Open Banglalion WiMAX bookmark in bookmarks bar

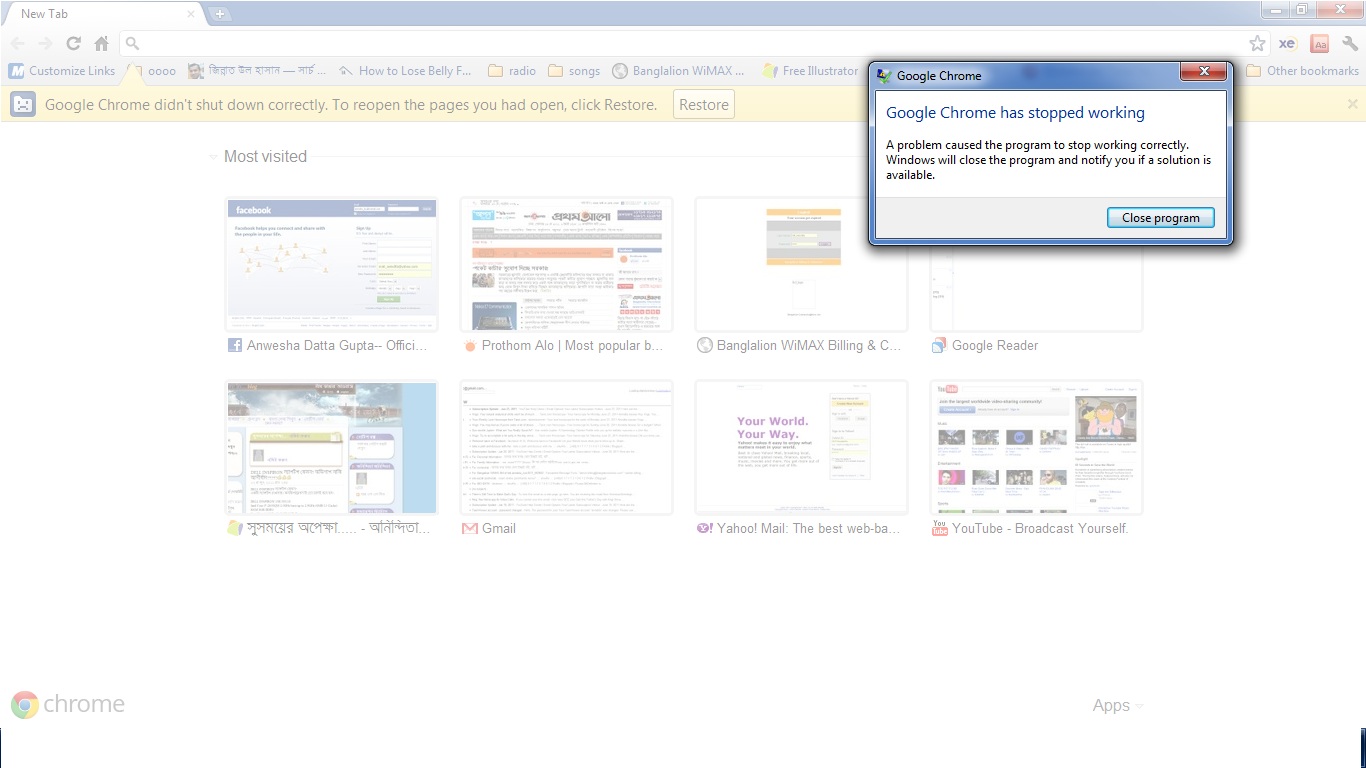(x=679, y=71)
